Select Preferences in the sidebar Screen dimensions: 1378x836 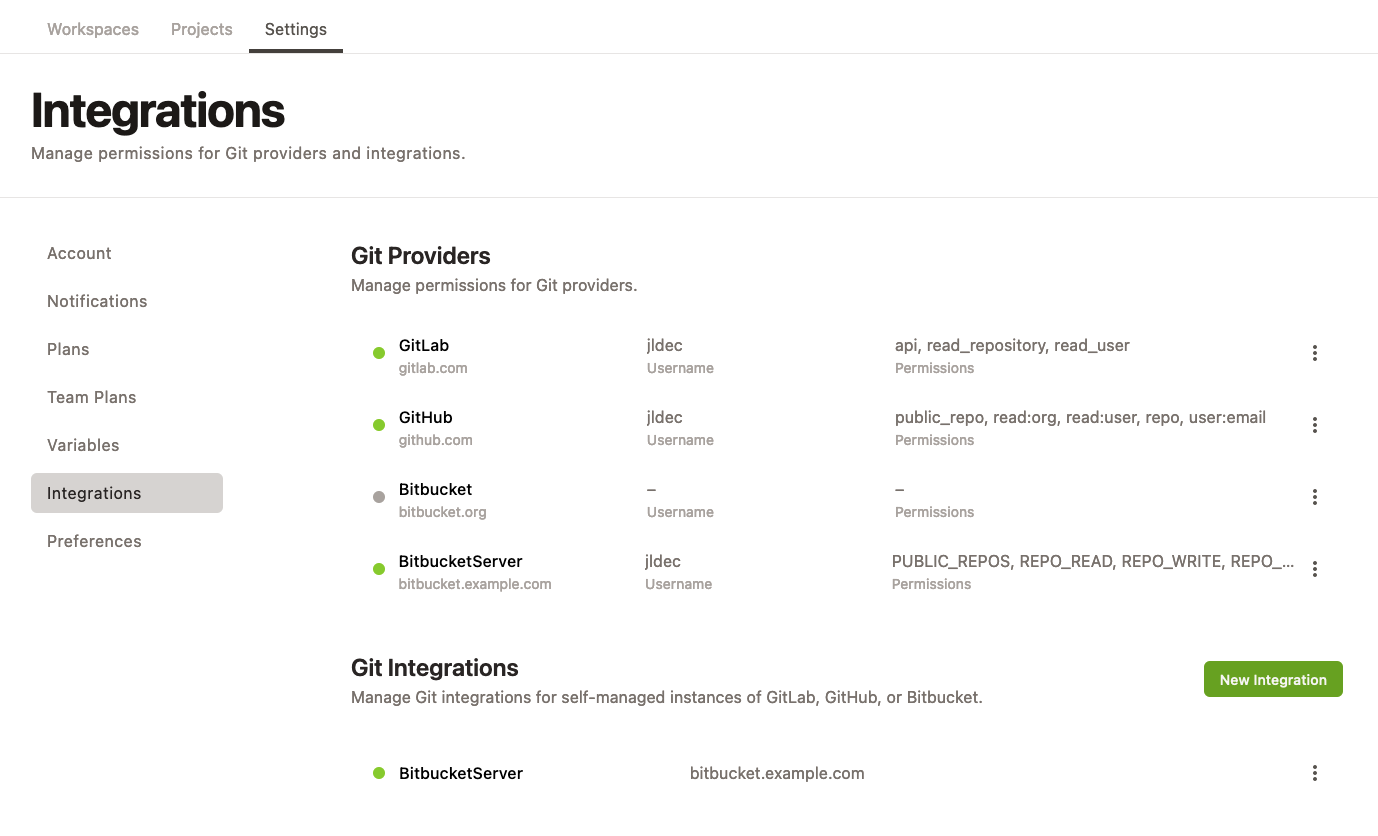pyautogui.click(x=94, y=541)
